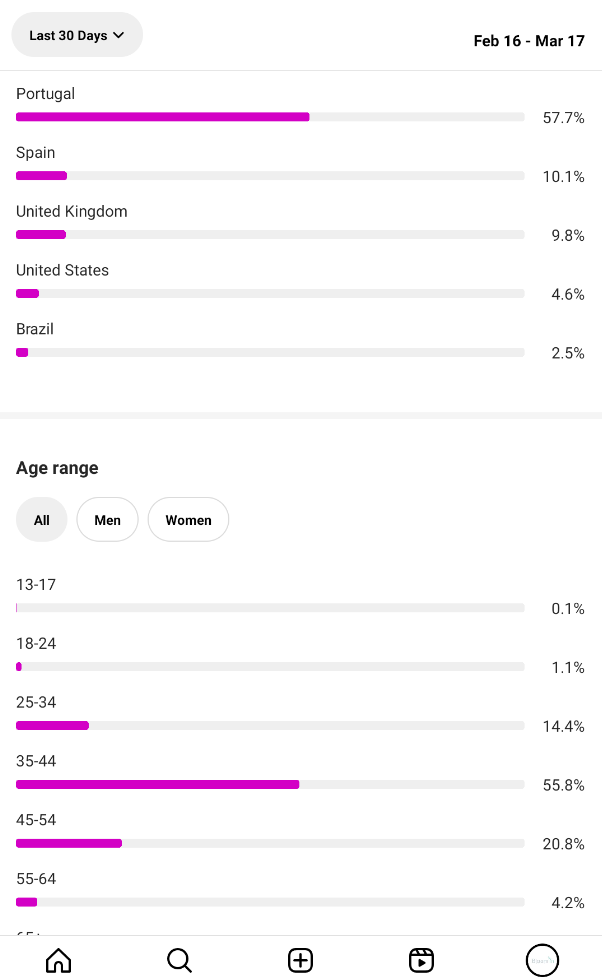Open the profile avatar icon
602x978 pixels.
pyautogui.click(x=542, y=960)
